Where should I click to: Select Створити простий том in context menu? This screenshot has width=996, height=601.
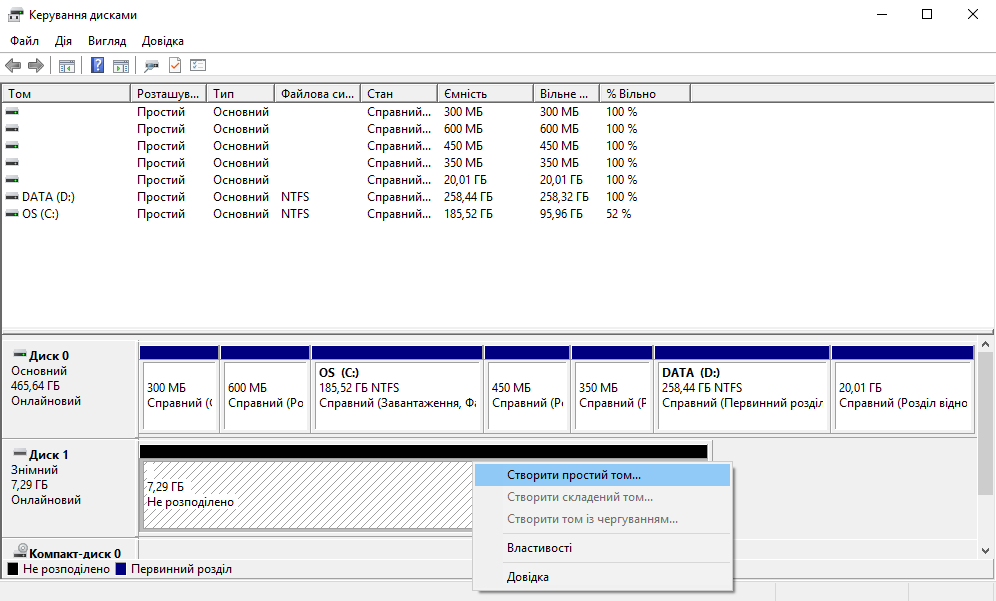coord(574,475)
